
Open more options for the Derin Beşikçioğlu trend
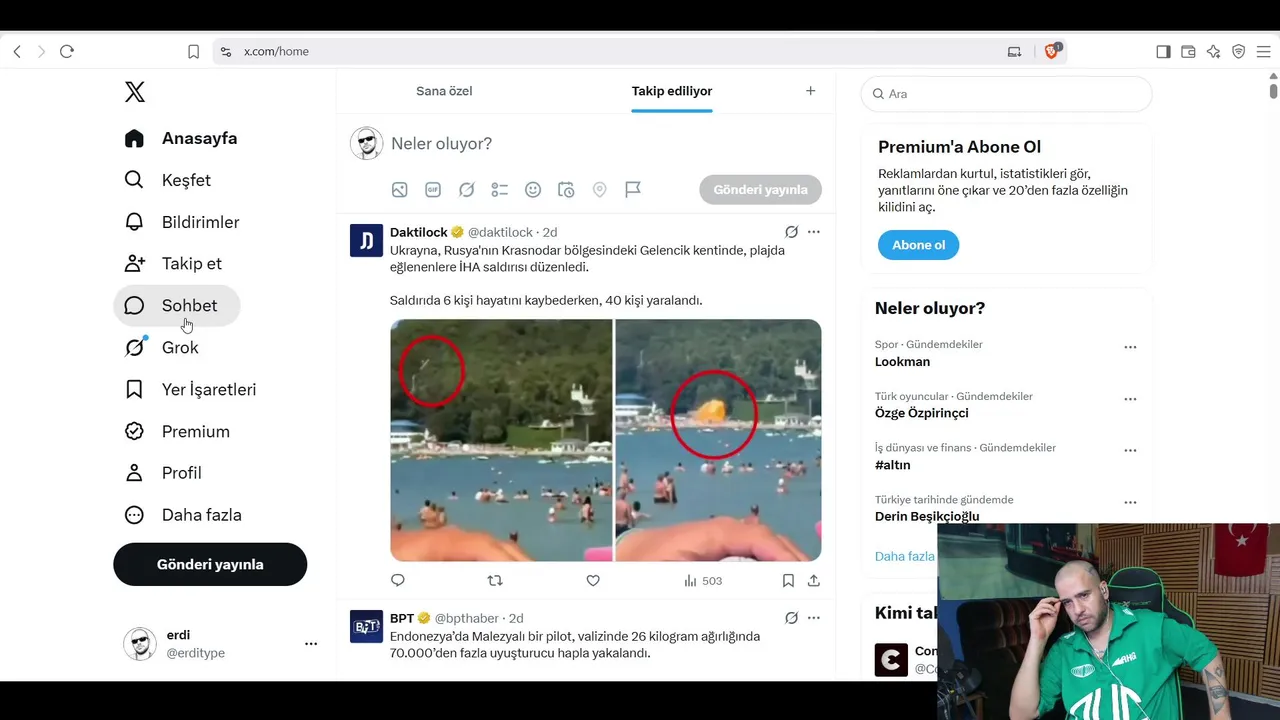pyautogui.click(x=1130, y=503)
